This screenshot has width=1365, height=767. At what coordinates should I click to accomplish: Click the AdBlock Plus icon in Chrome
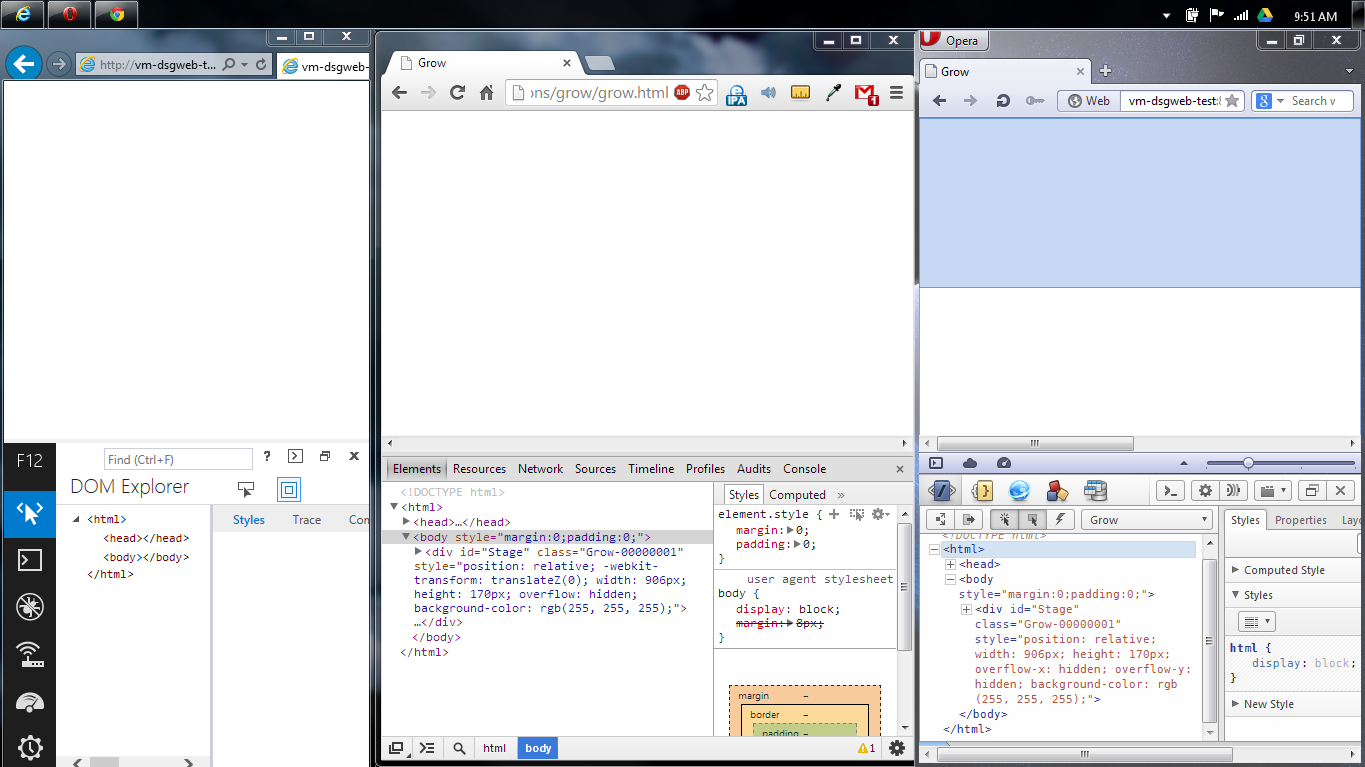[682, 93]
